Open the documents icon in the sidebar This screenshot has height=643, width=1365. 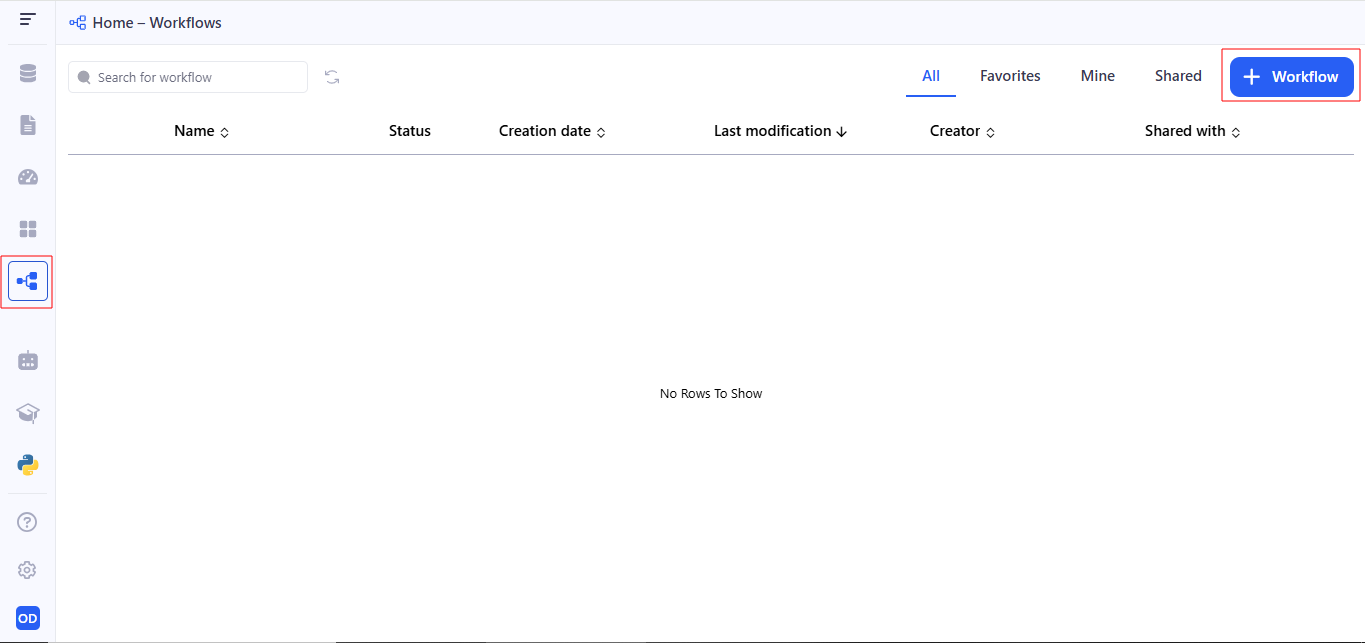tap(28, 125)
